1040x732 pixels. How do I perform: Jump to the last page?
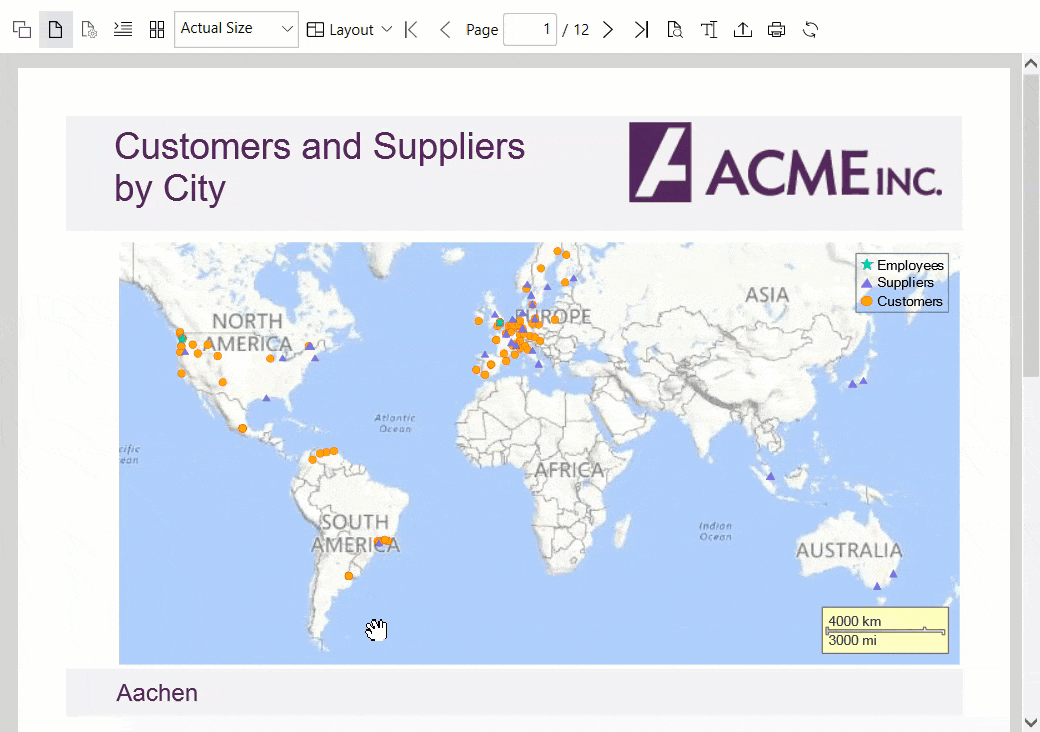click(x=641, y=30)
